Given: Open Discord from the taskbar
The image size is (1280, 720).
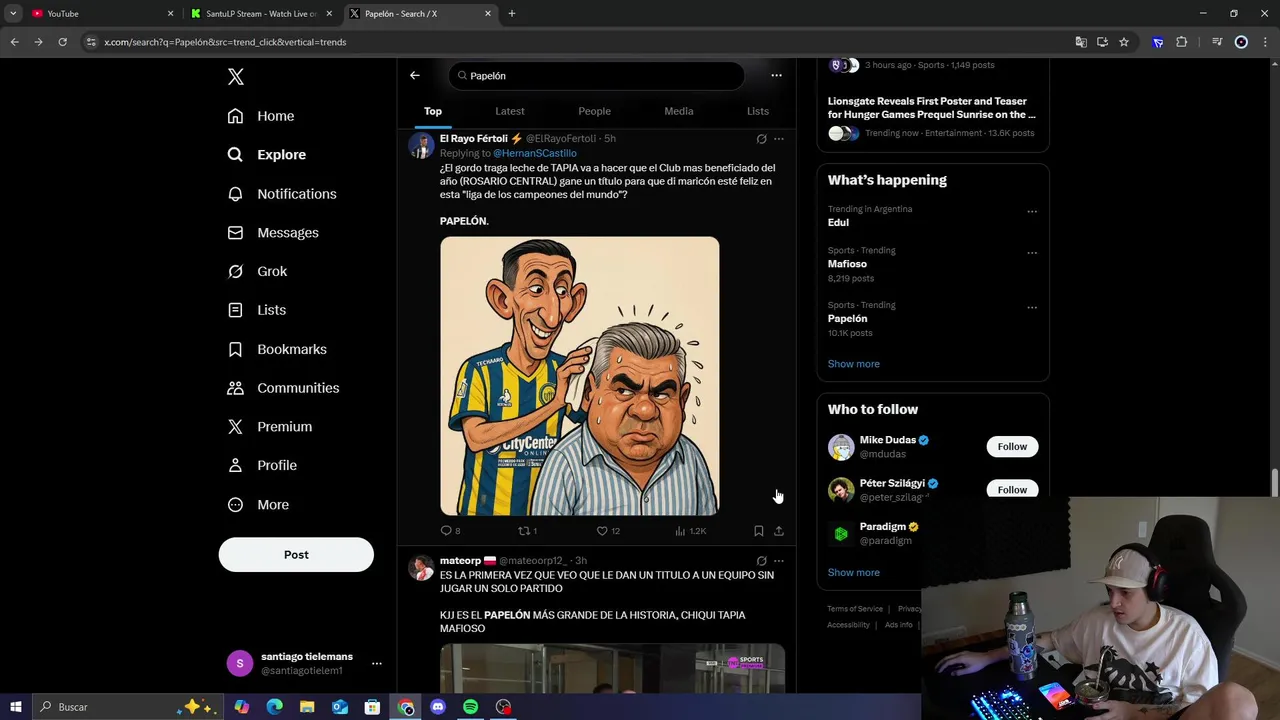Looking at the screenshot, I should tap(437, 707).
